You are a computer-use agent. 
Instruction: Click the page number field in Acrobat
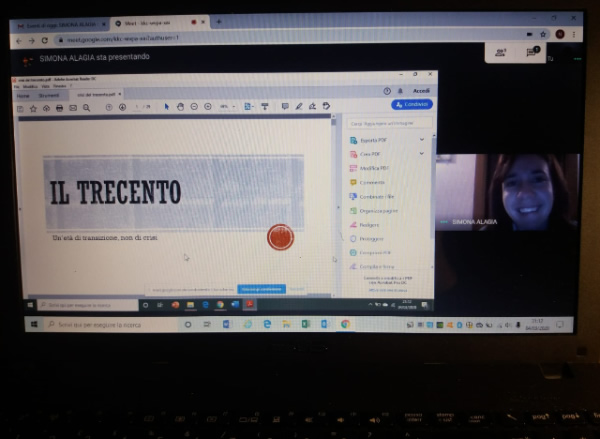click(x=138, y=107)
